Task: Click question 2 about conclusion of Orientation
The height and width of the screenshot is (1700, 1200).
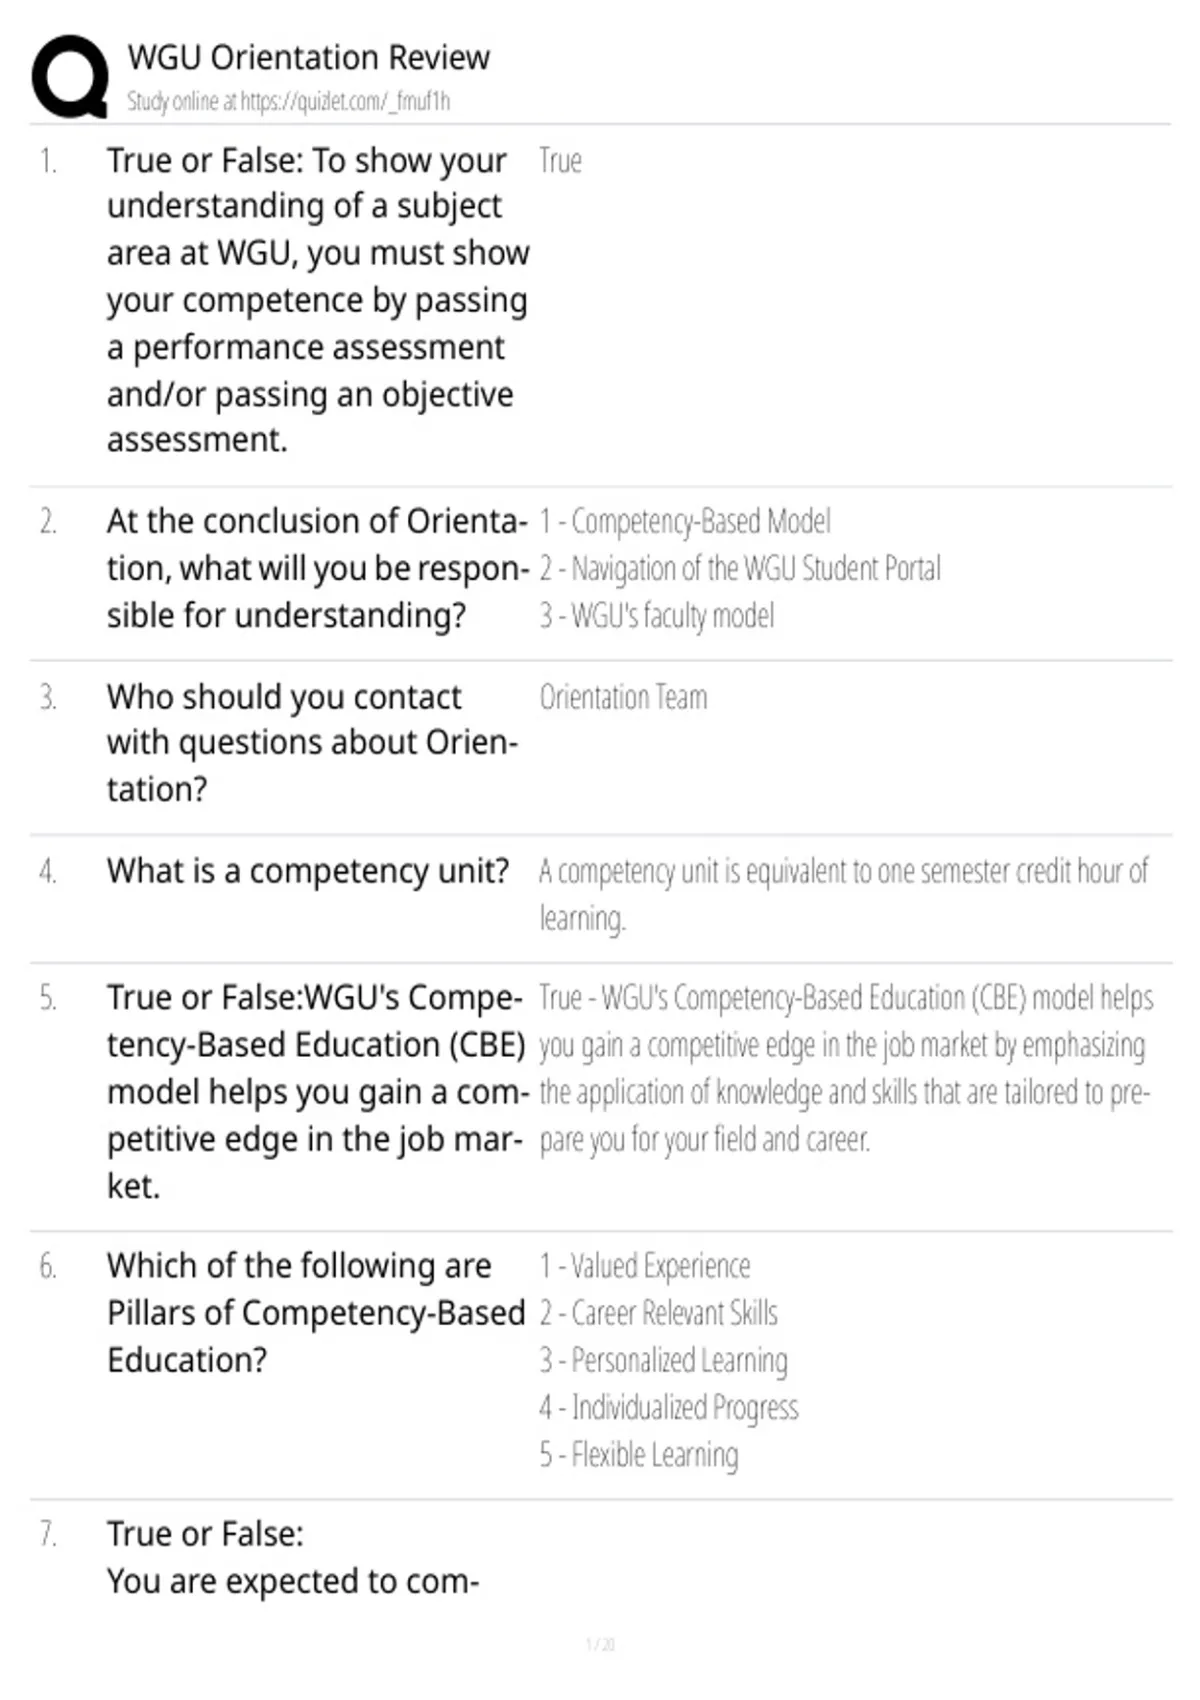Action: [x=318, y=568]
